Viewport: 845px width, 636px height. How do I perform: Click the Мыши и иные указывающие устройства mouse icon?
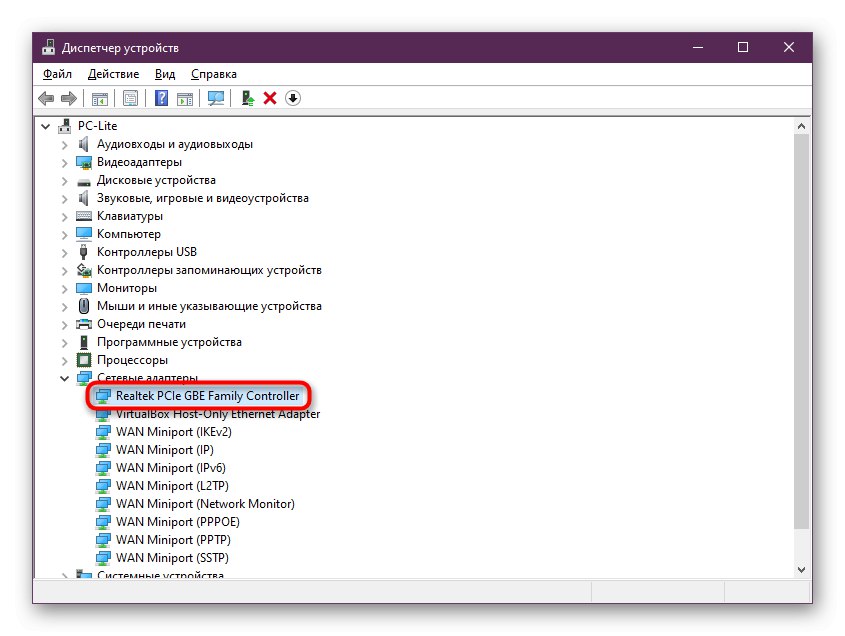[84, 306]
